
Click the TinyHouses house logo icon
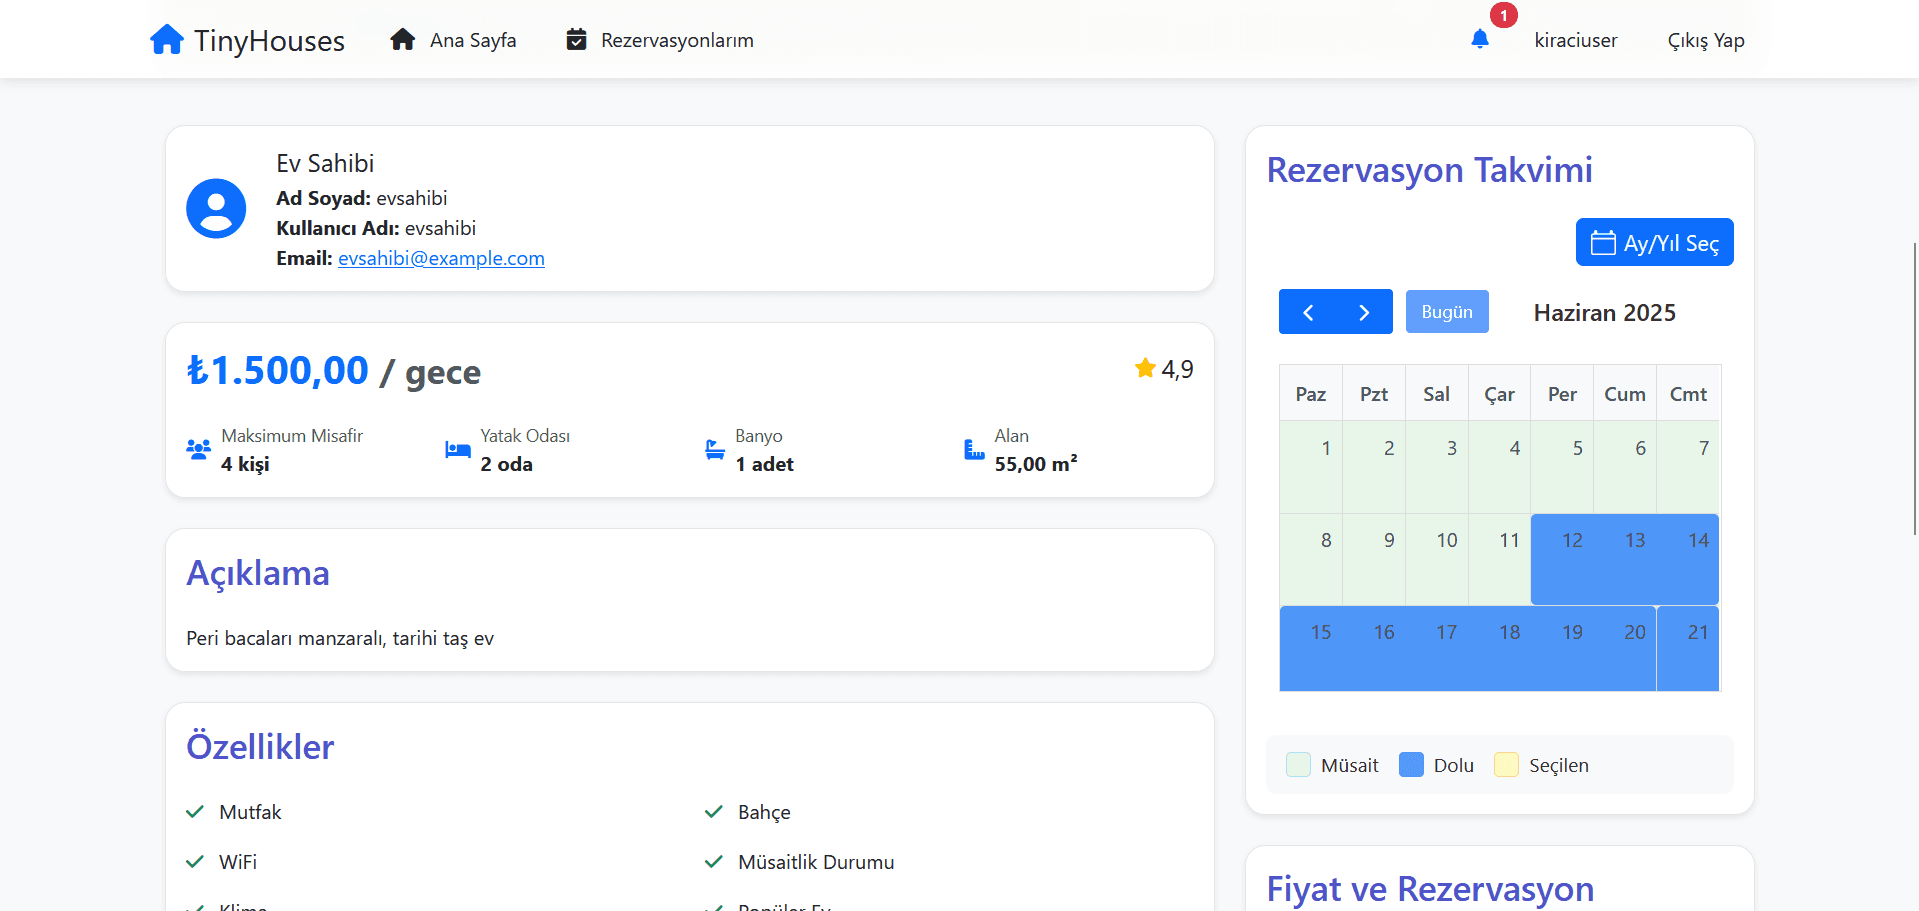click(167, 40)
